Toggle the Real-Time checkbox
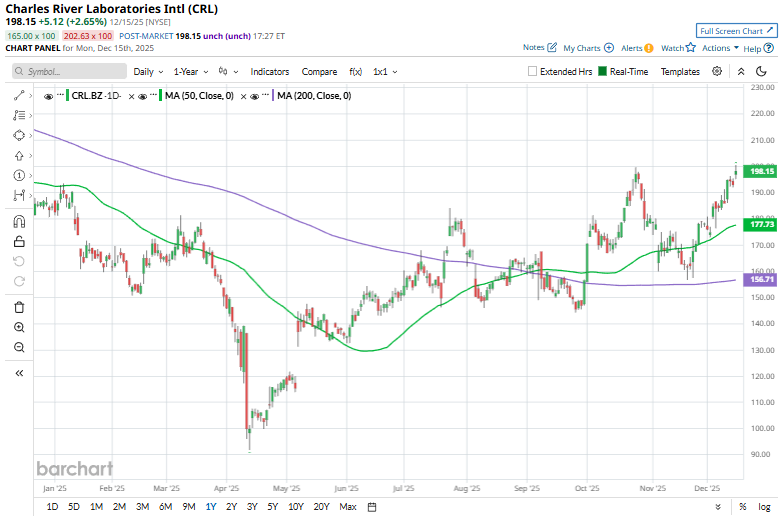The height and width of the screenshot is (521, 783). [603, 72]
